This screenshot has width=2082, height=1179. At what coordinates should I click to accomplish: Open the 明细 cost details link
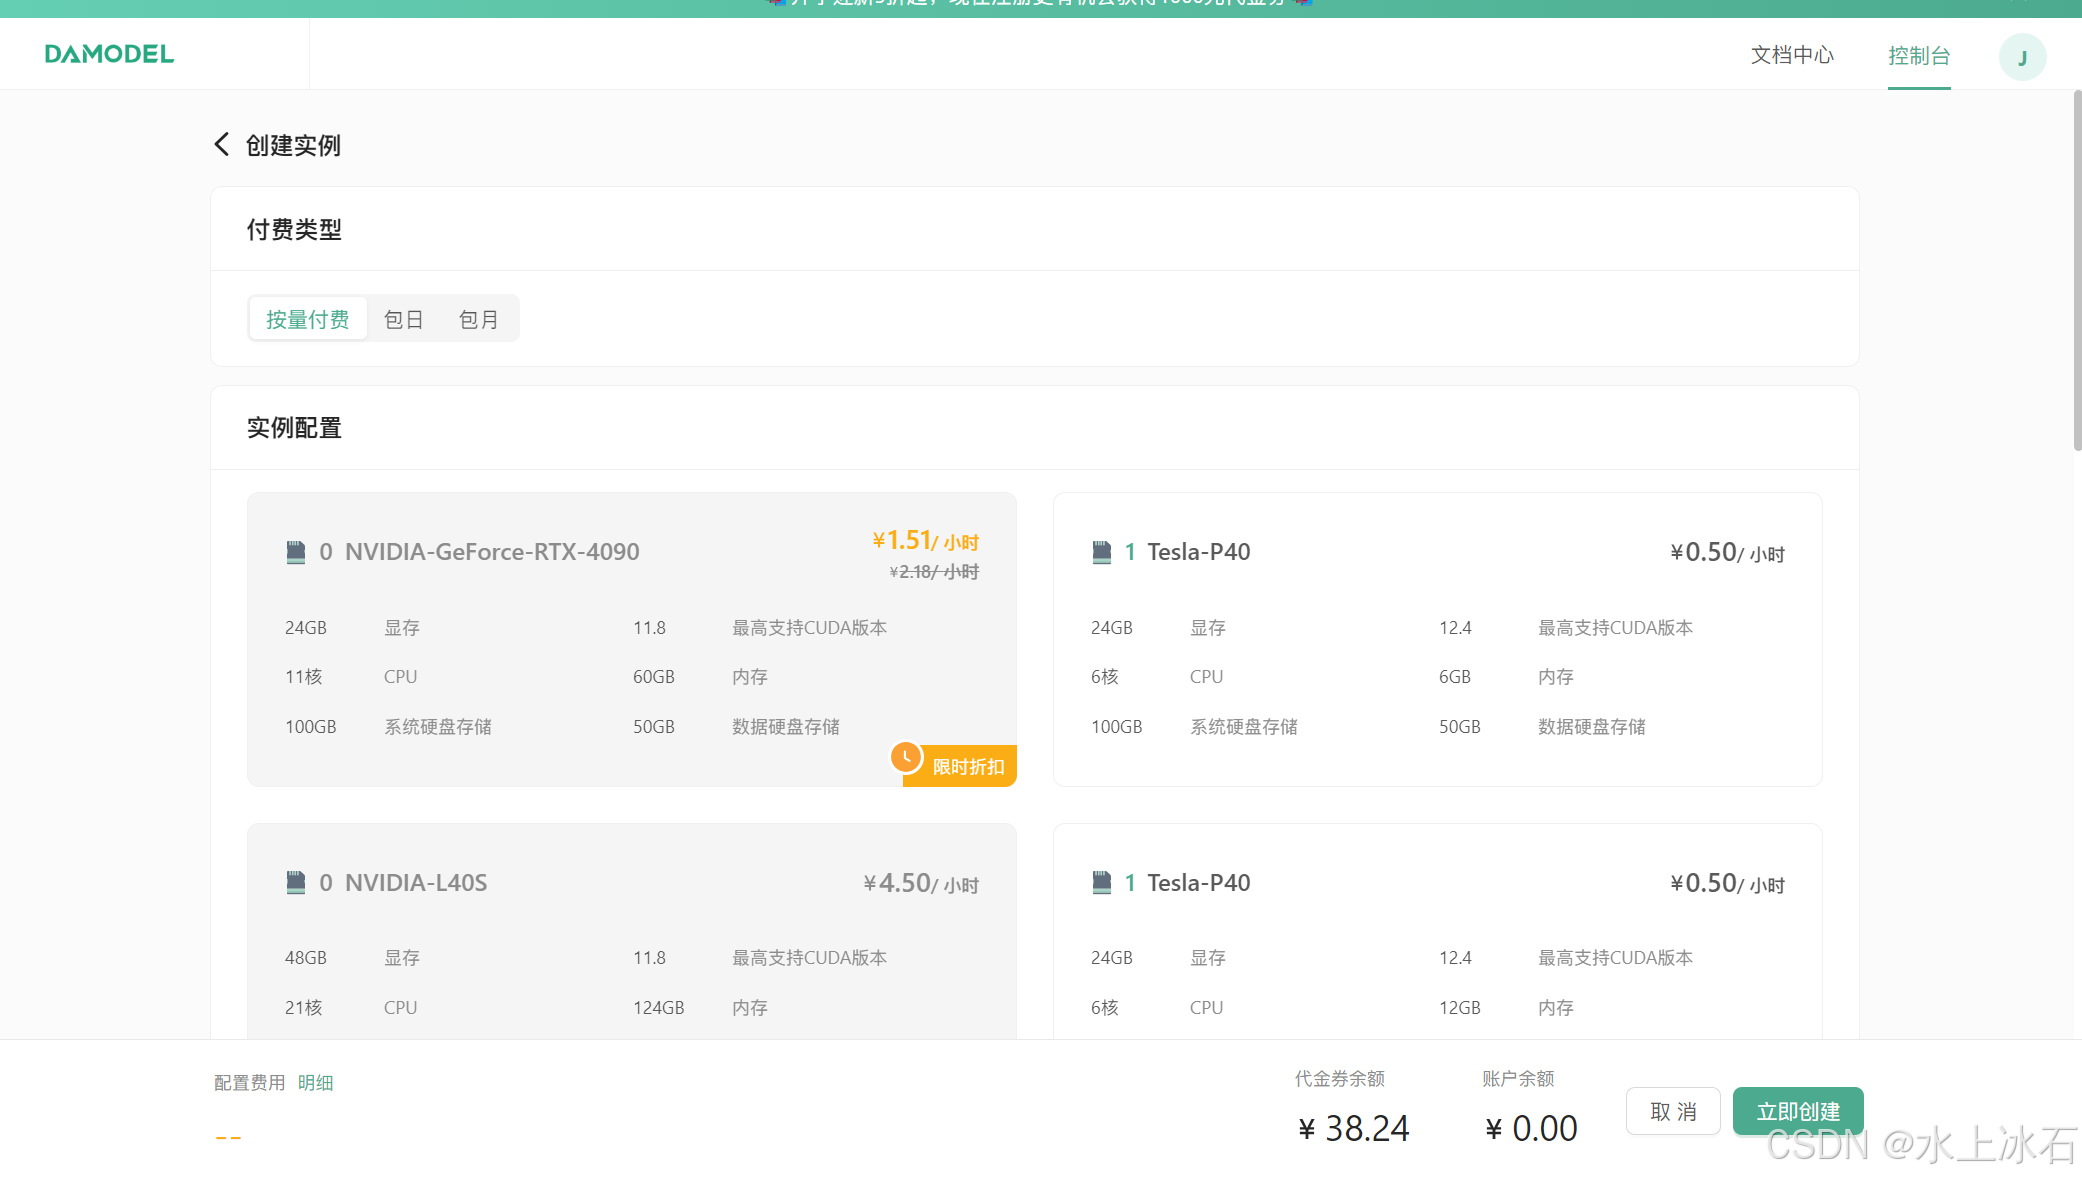coord(315,1083)
